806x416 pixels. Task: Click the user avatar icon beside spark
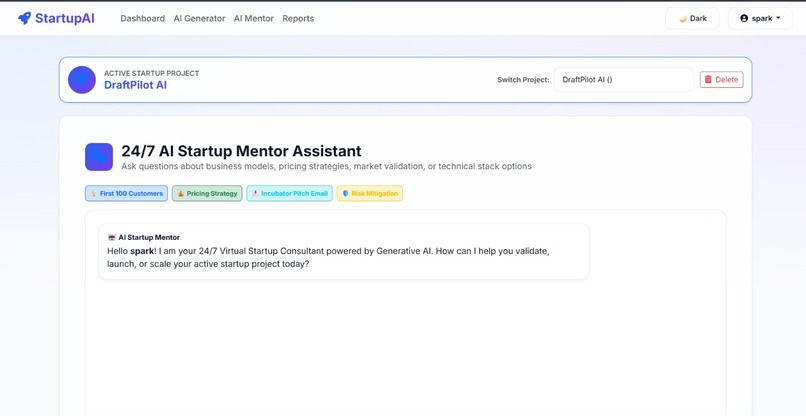click(744, 19)
